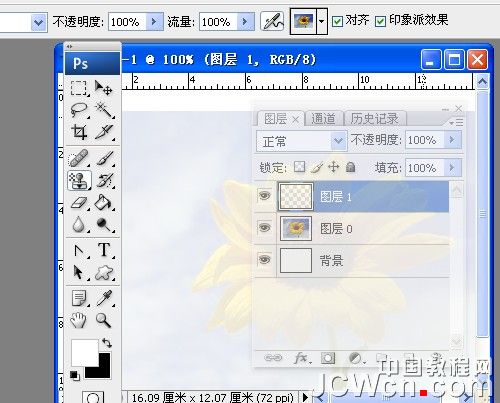Viewport: 500px width, 403px height.
Task: Switch to the 历史记录 tab
Action: [375, 119]
